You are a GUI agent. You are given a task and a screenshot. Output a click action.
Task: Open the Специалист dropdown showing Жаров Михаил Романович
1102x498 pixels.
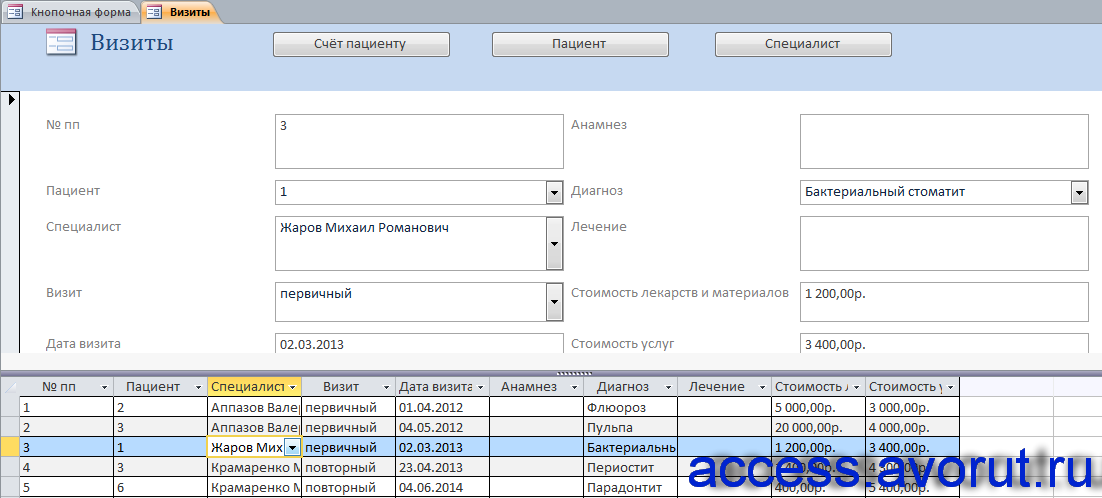tap(555, 243)
